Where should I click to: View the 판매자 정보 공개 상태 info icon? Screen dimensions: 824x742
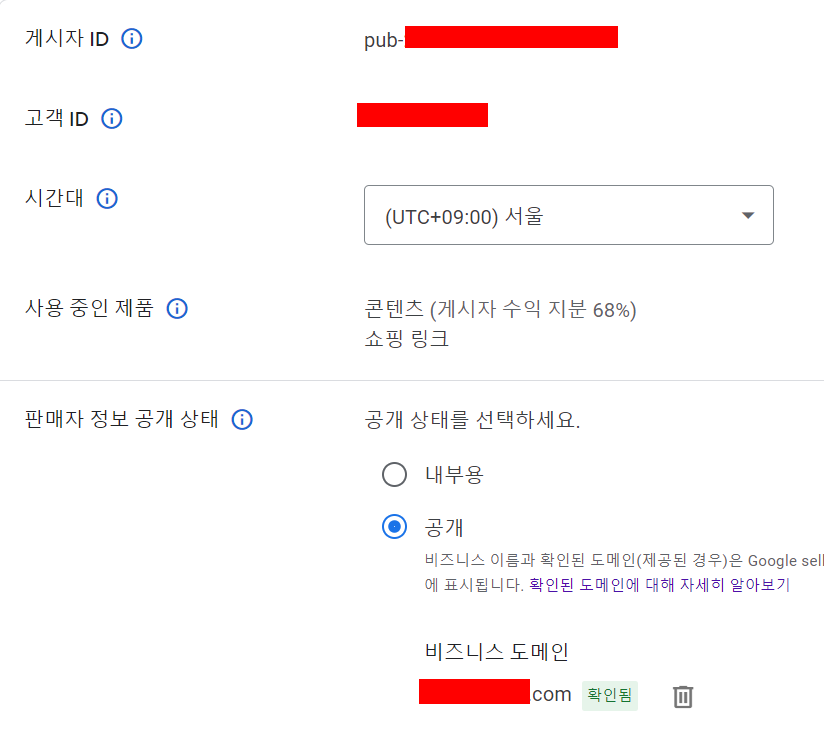tap(242, 419)
